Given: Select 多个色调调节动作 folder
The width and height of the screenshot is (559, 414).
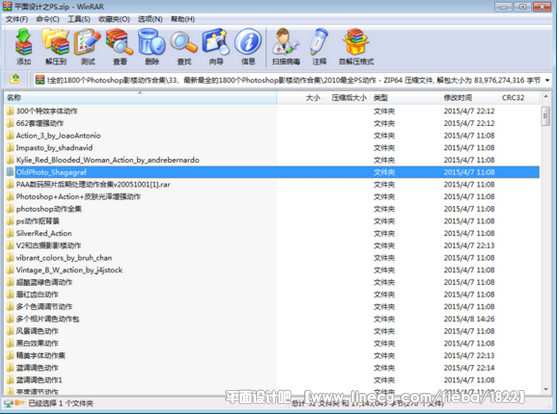Looking at the screenshot, I should coord(44,306).
